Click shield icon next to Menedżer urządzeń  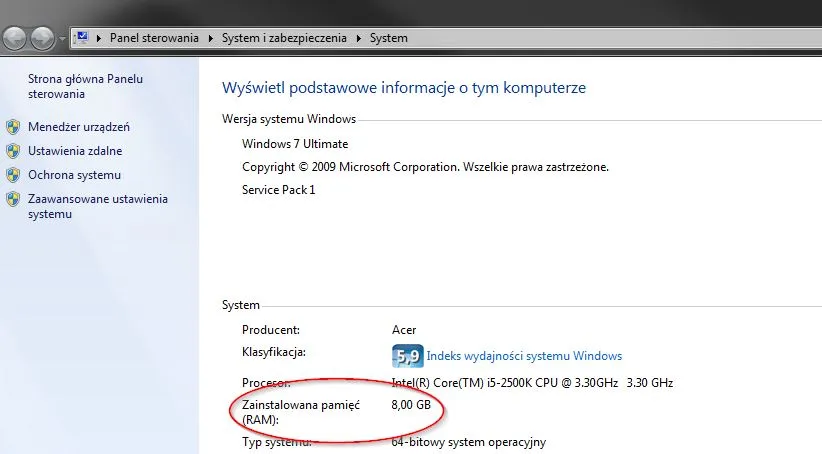pos(13,127)
